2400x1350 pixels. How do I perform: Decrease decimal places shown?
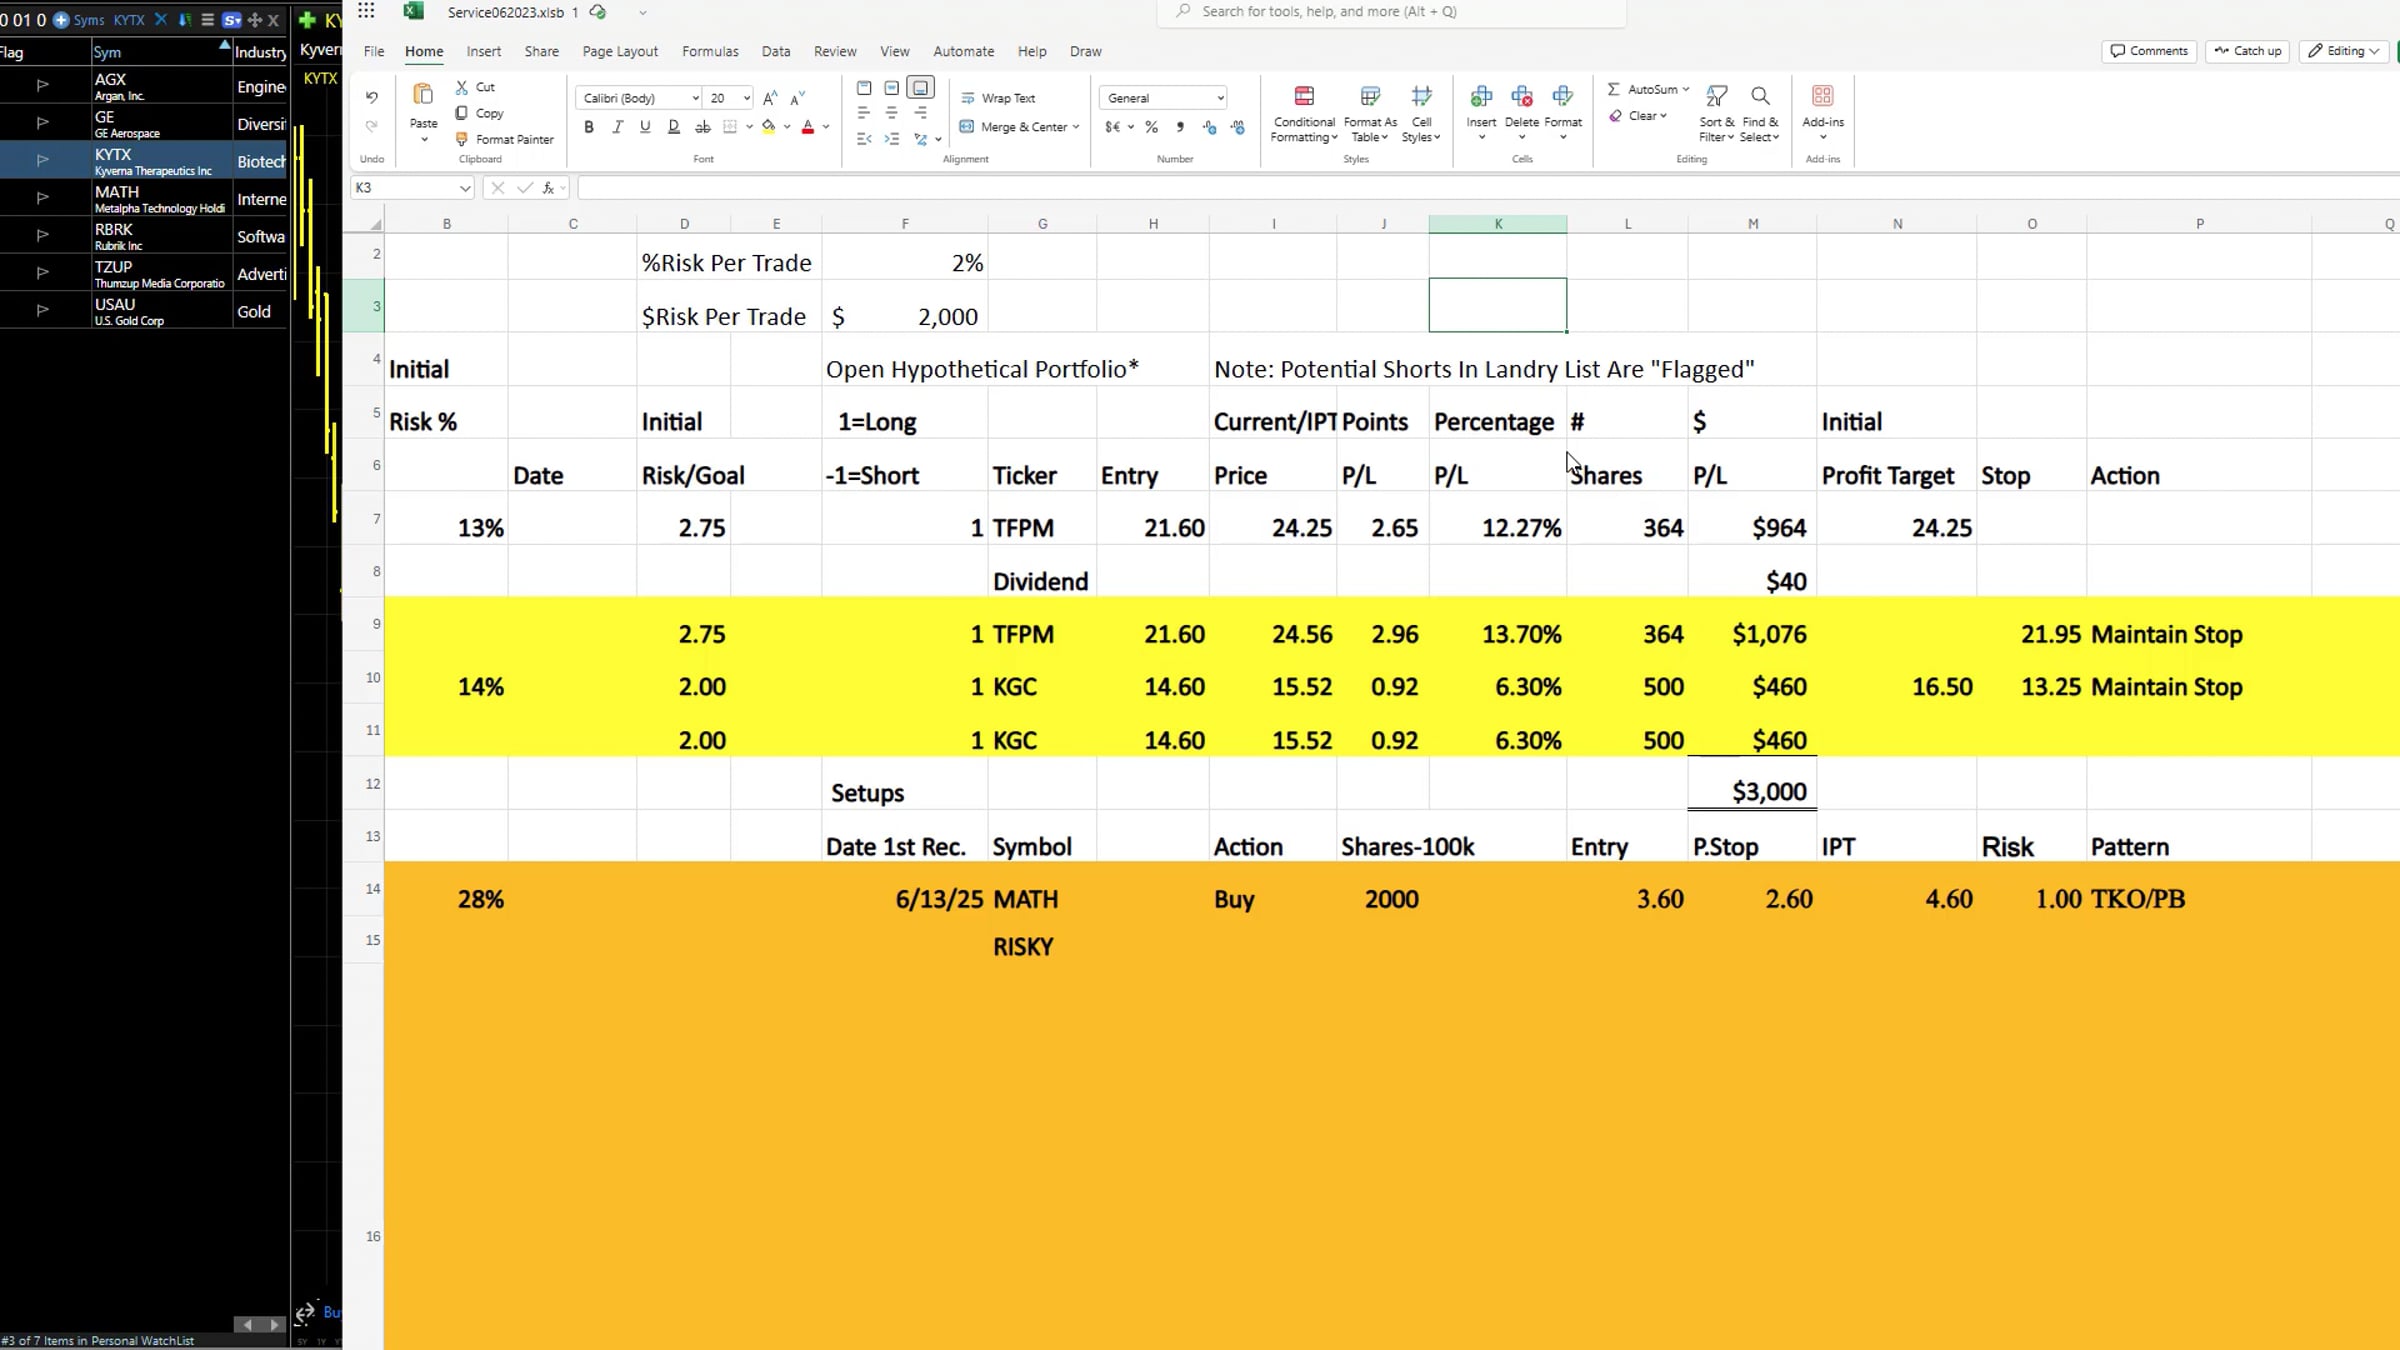[x=1238, y=127]
